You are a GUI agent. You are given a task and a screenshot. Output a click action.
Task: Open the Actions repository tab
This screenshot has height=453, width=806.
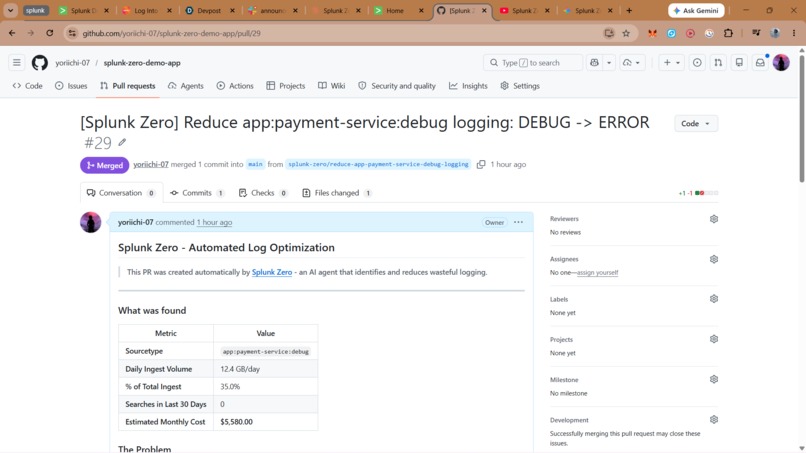coord(235,86)
